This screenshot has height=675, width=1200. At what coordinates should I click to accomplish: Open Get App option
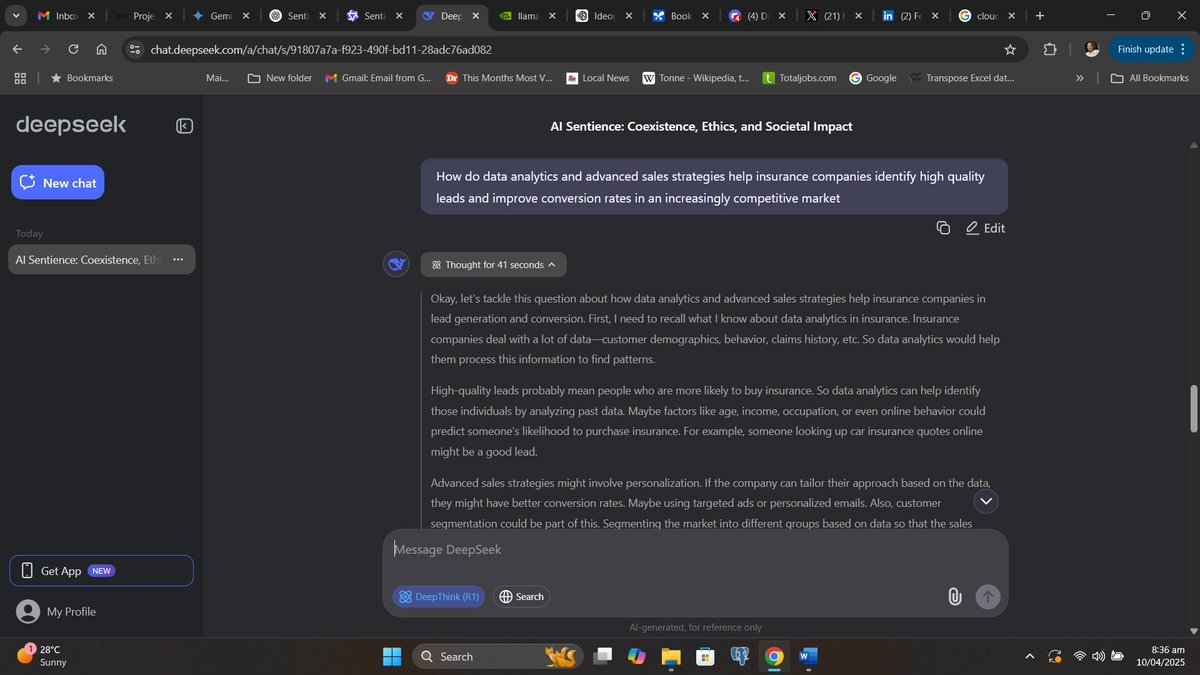(x=102, y=571)
